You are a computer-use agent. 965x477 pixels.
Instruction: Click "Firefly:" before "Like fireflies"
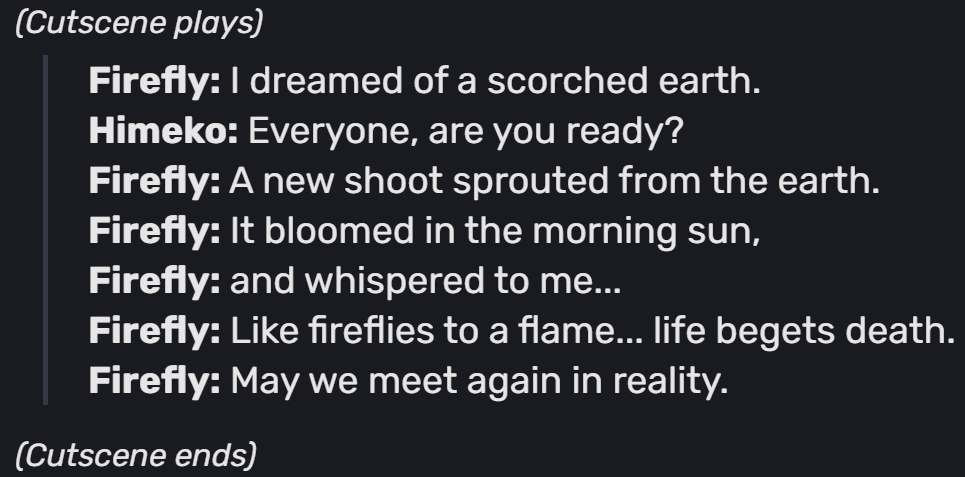pyautogui.click(x=155, y=336)
